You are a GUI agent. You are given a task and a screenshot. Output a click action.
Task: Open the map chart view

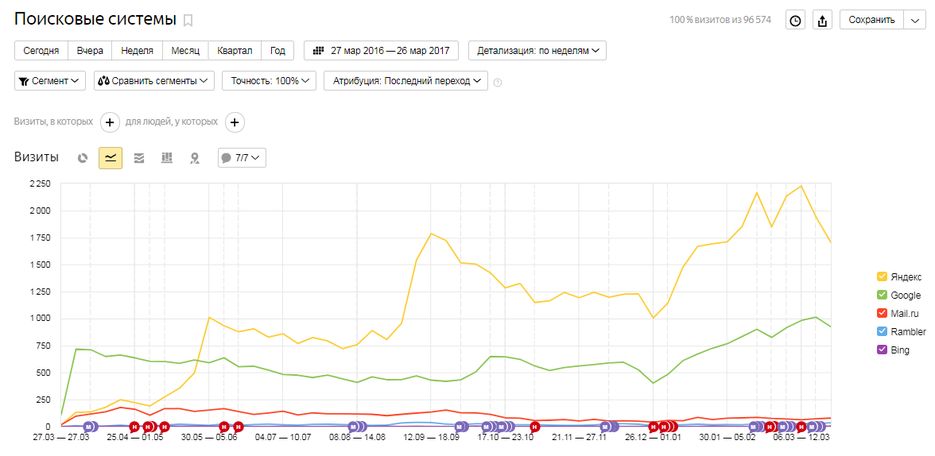(x=195, y=158)
